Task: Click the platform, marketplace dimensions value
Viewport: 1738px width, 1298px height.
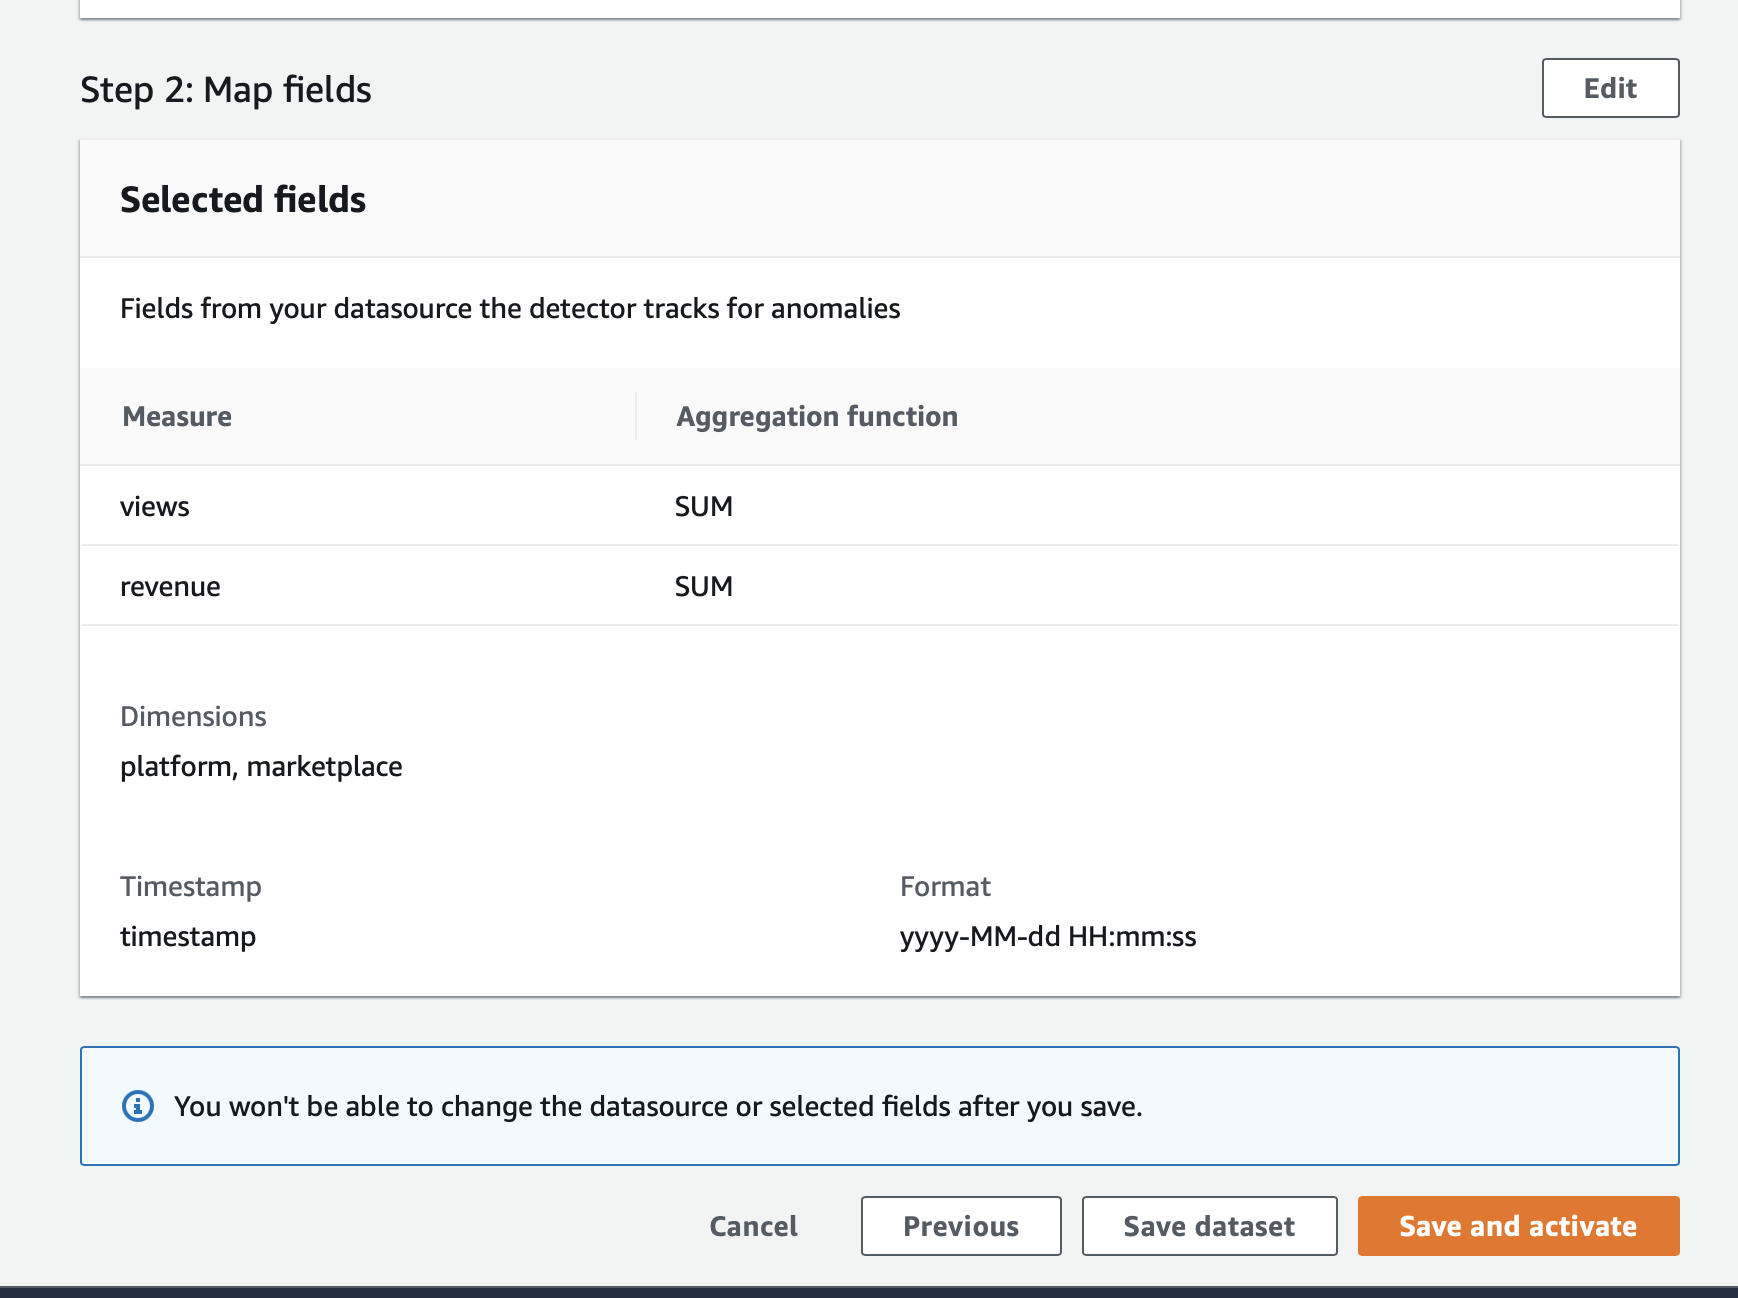Action: click(261, 766)
